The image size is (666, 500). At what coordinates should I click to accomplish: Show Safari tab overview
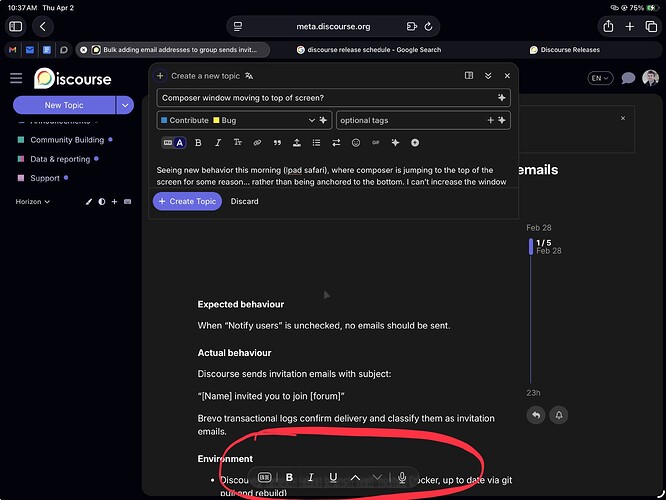click(651, 26)
